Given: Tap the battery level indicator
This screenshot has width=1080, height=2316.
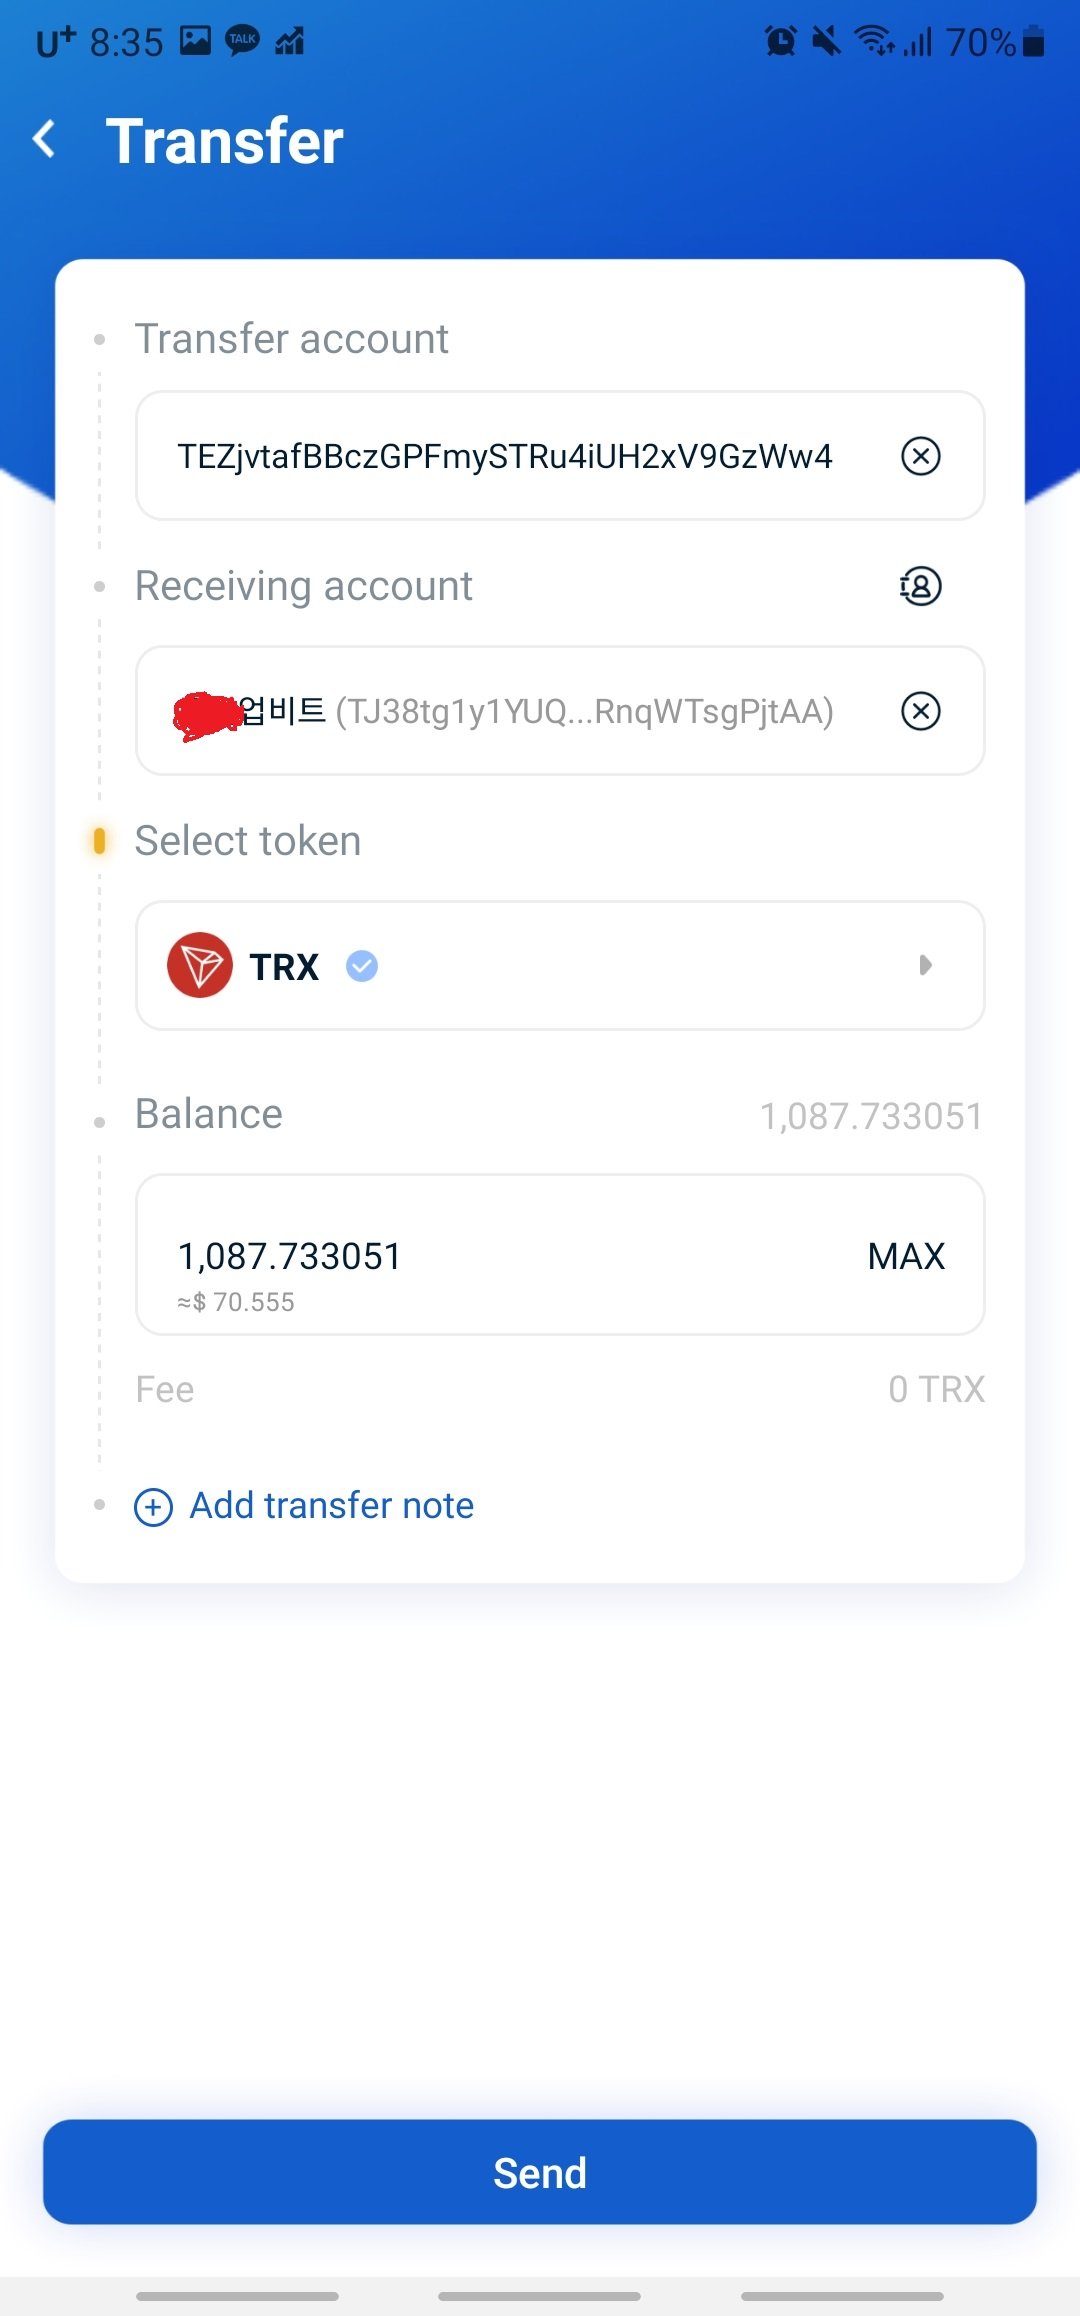Looking at the screenshot, I should tap(1032, 41).
